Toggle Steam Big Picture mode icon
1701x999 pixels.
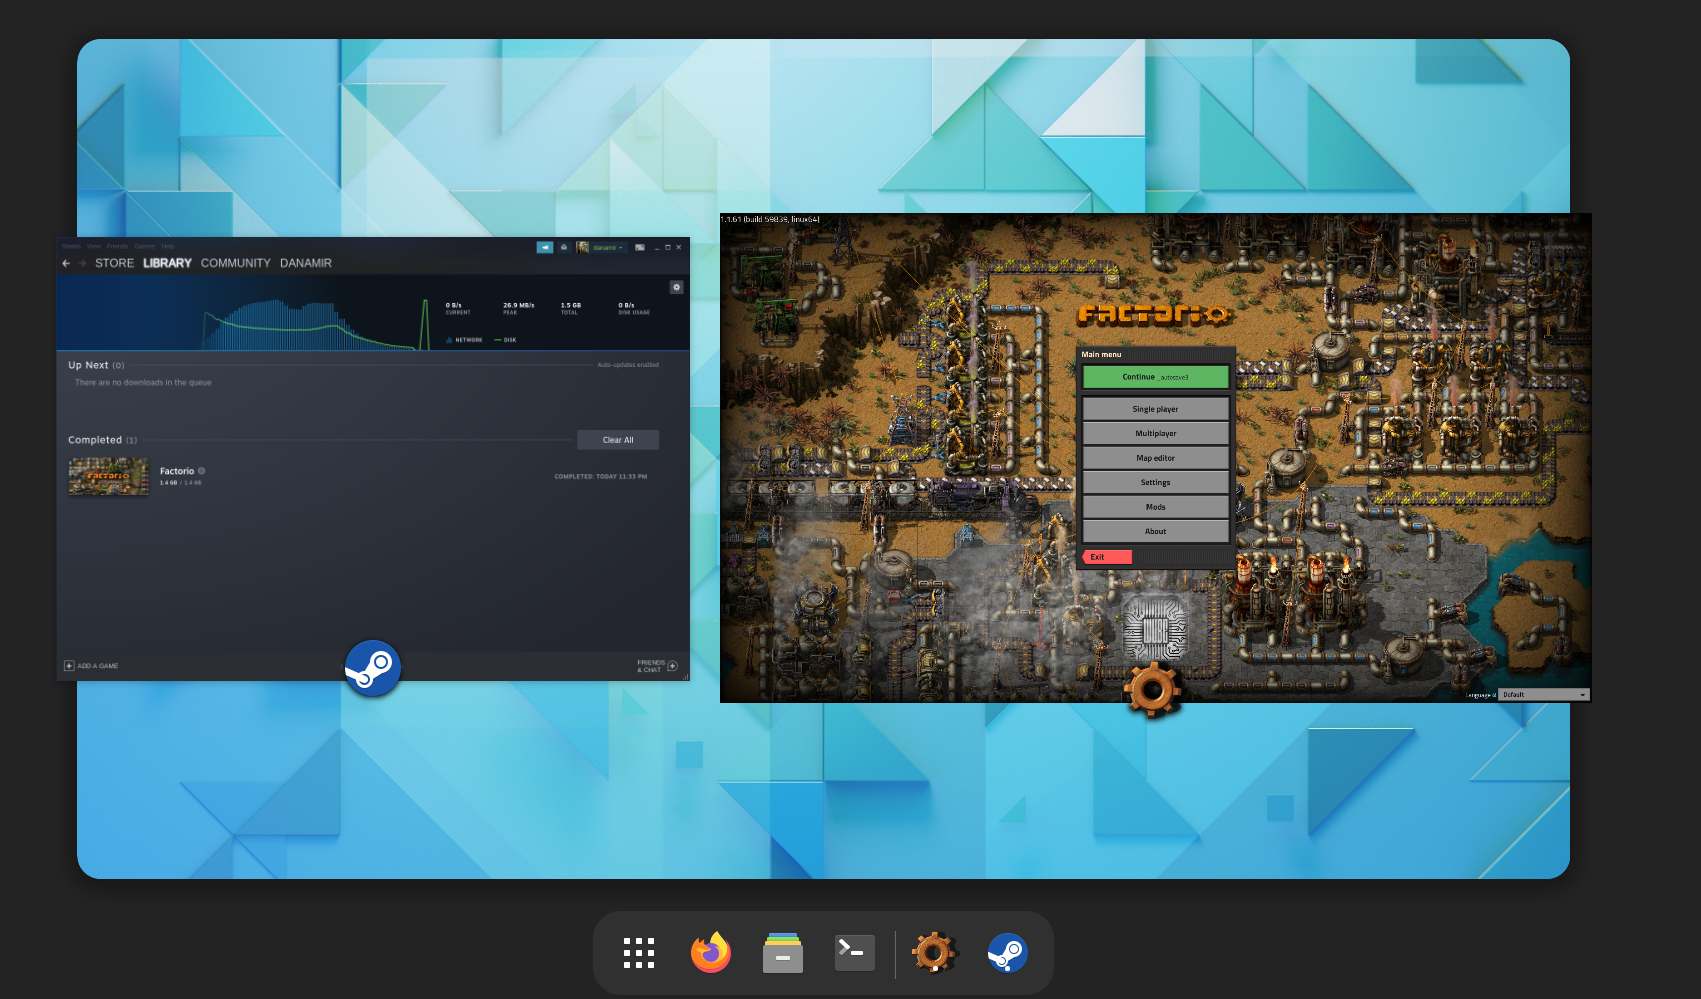(639, 247)
